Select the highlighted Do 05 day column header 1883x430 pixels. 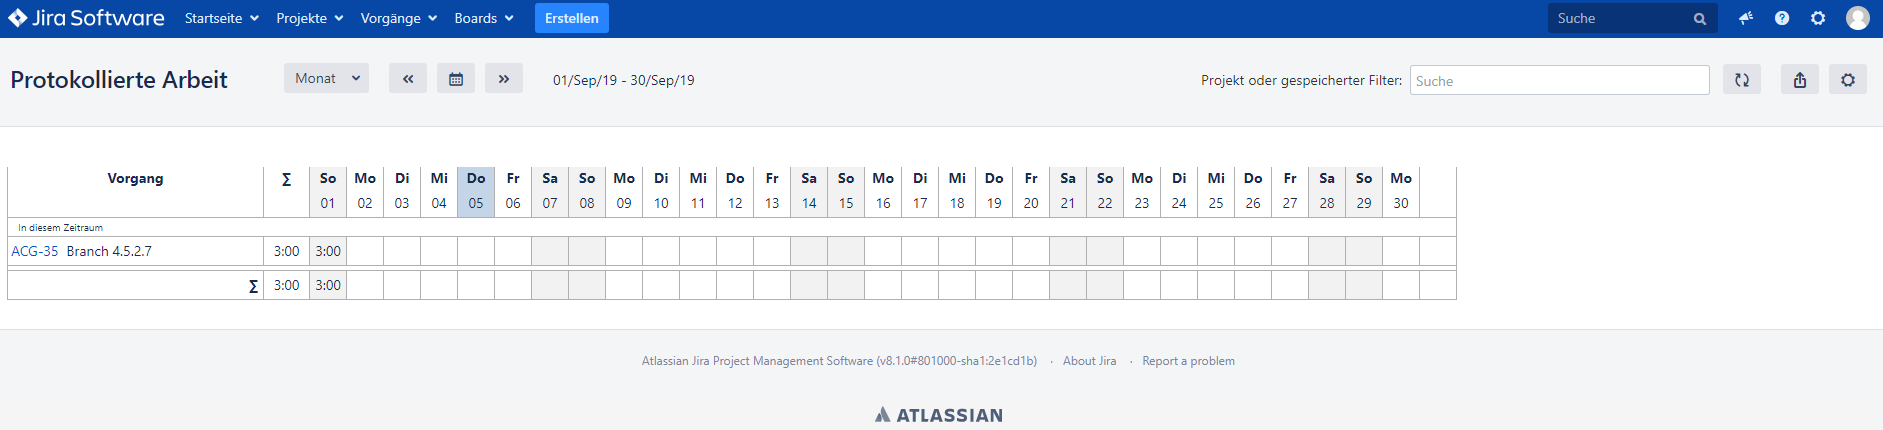pos(476,191)
